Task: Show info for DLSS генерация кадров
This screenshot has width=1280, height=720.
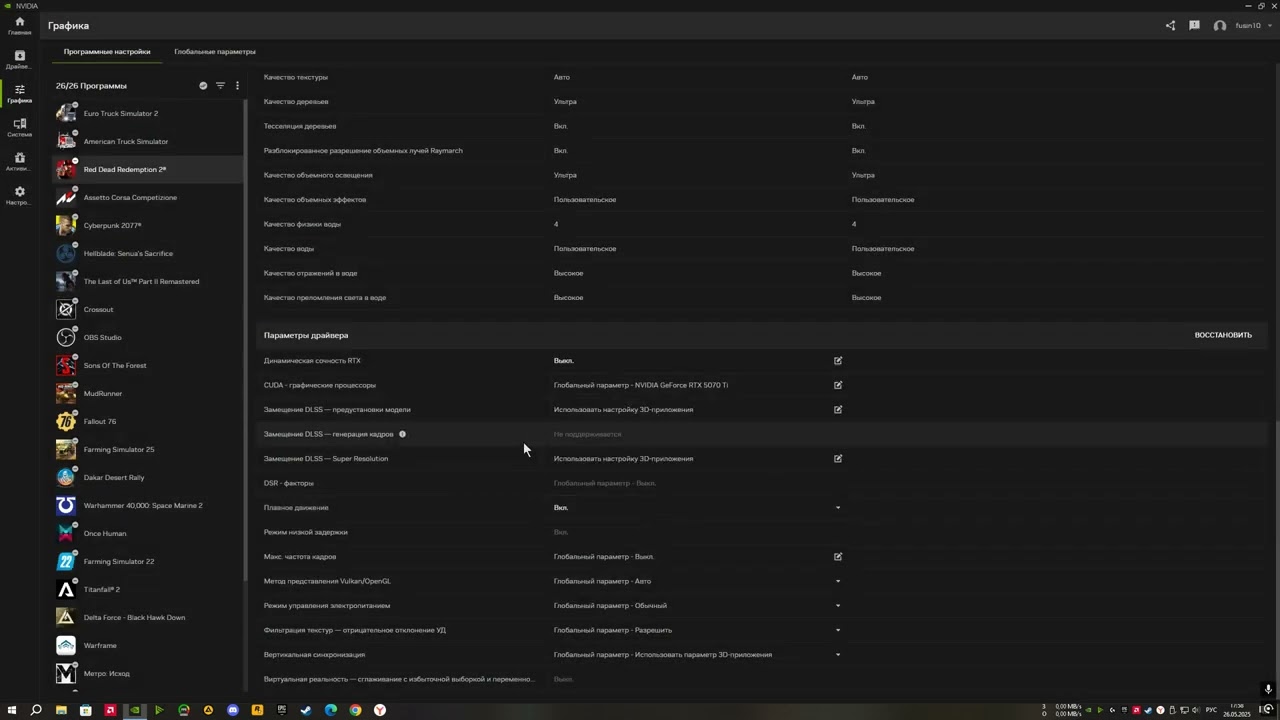Action: pyautogui.click(x=402, y=434)
